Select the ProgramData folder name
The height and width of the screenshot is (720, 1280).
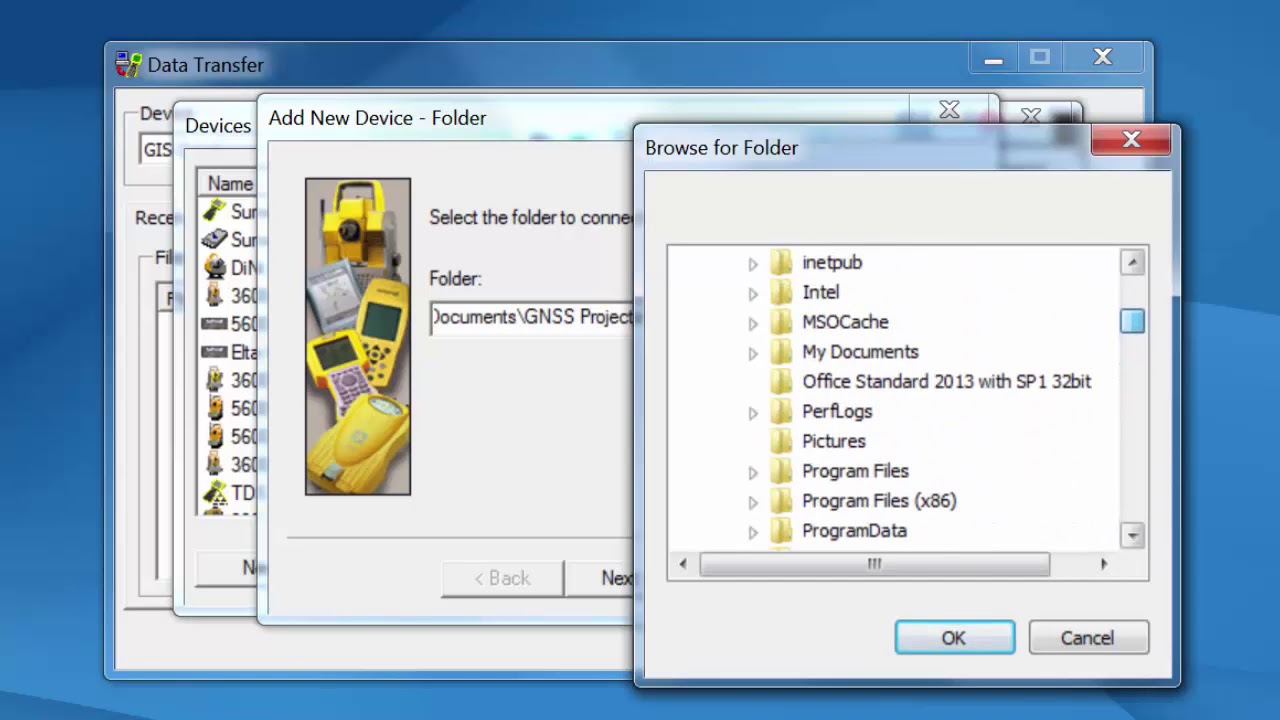coord(854,531)
